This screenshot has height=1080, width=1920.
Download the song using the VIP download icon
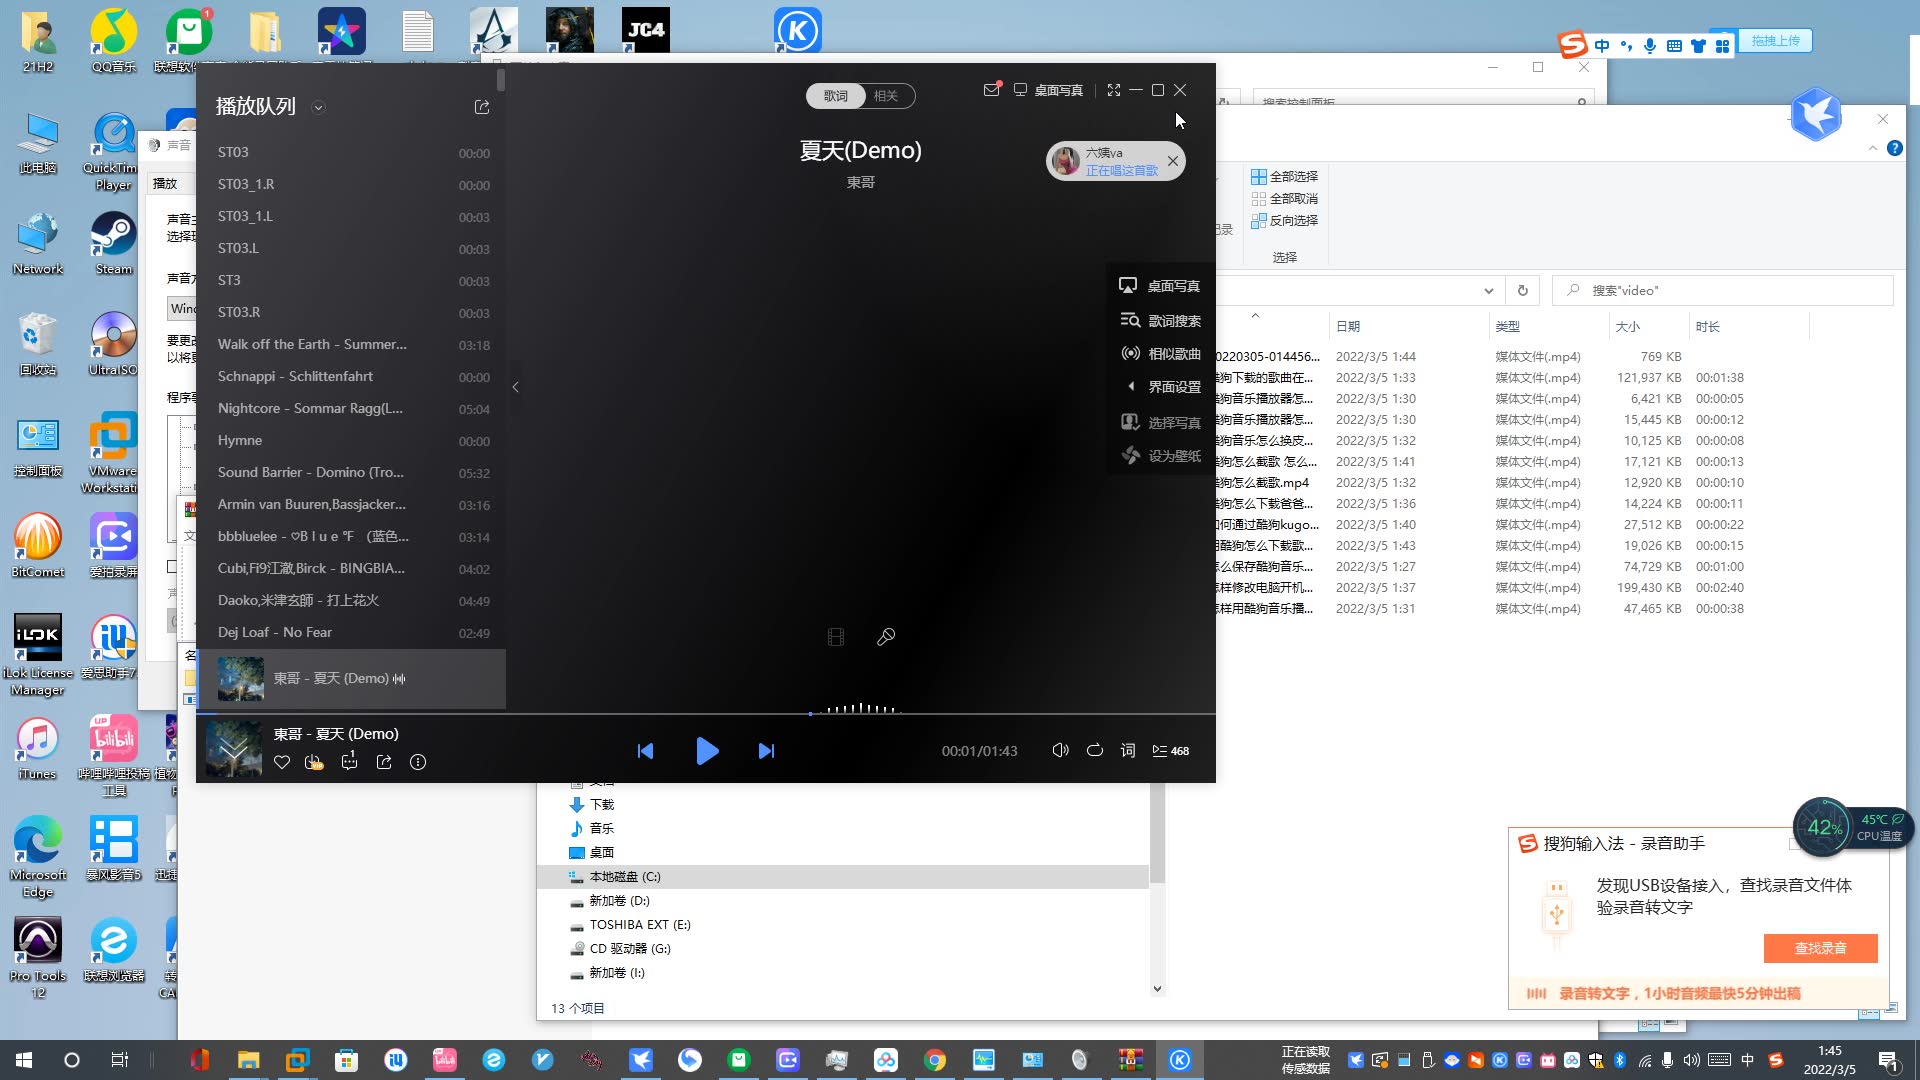coord(315,763)
